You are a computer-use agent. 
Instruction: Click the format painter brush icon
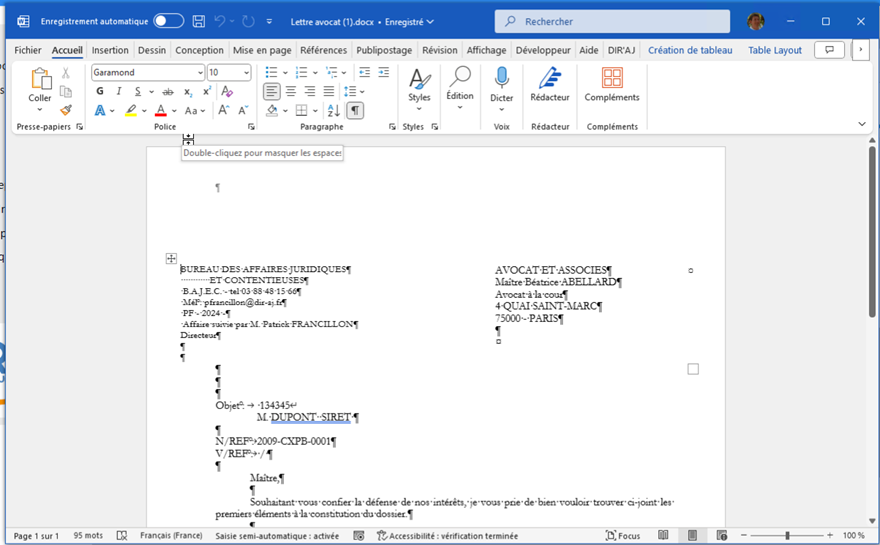(x=66, y=110)
